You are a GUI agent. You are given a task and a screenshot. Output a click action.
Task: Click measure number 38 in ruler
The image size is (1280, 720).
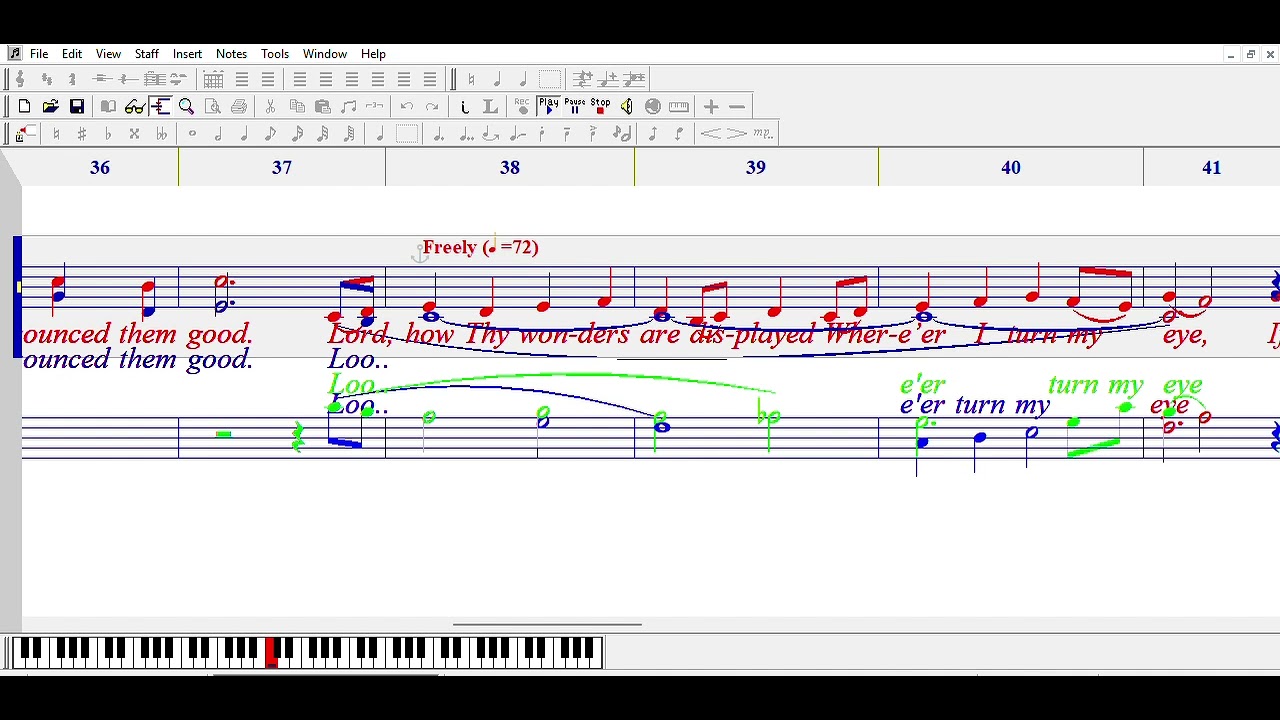pyautogui.click(x=510, y=168)
